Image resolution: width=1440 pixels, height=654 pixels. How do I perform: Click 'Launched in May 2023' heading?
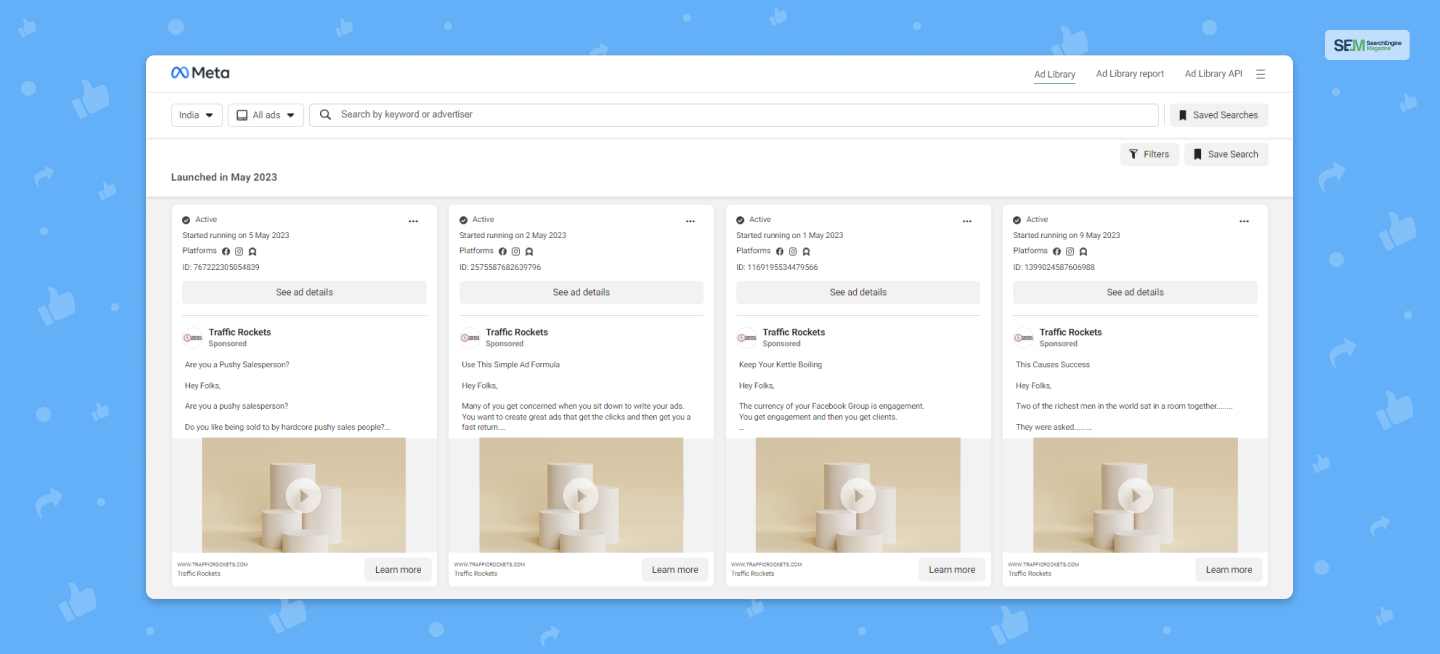tap(224, 177)
